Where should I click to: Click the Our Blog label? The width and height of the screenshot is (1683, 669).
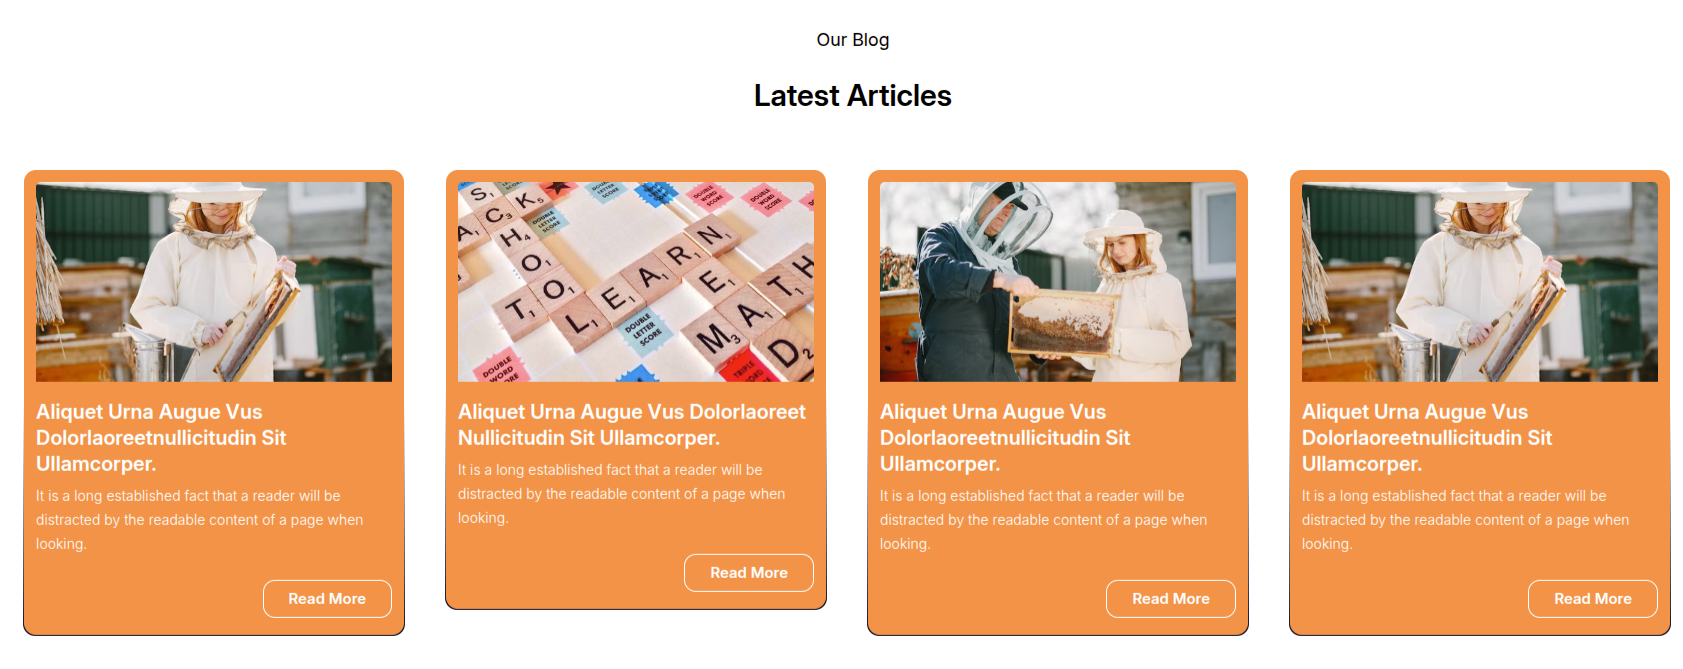(x=853, y=40)
